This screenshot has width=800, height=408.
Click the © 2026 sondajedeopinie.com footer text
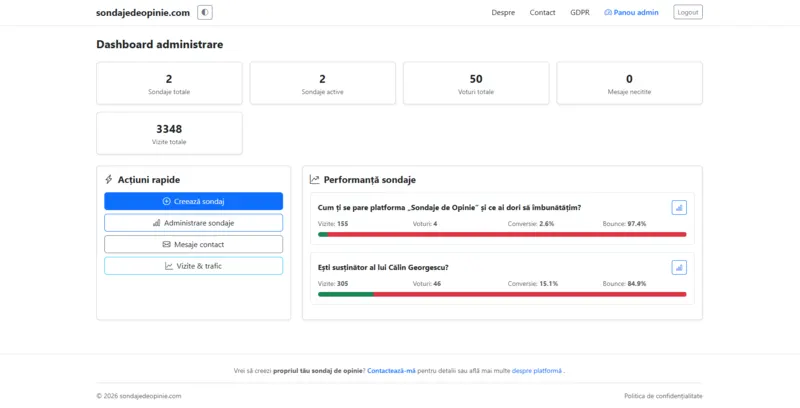(x=139, y=396)
